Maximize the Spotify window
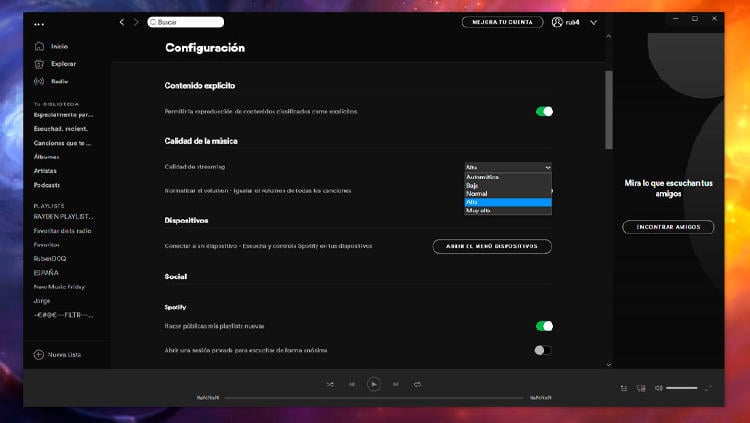This screenshot has width=750, height=423. pyautogui.click(x=695, y=19)
